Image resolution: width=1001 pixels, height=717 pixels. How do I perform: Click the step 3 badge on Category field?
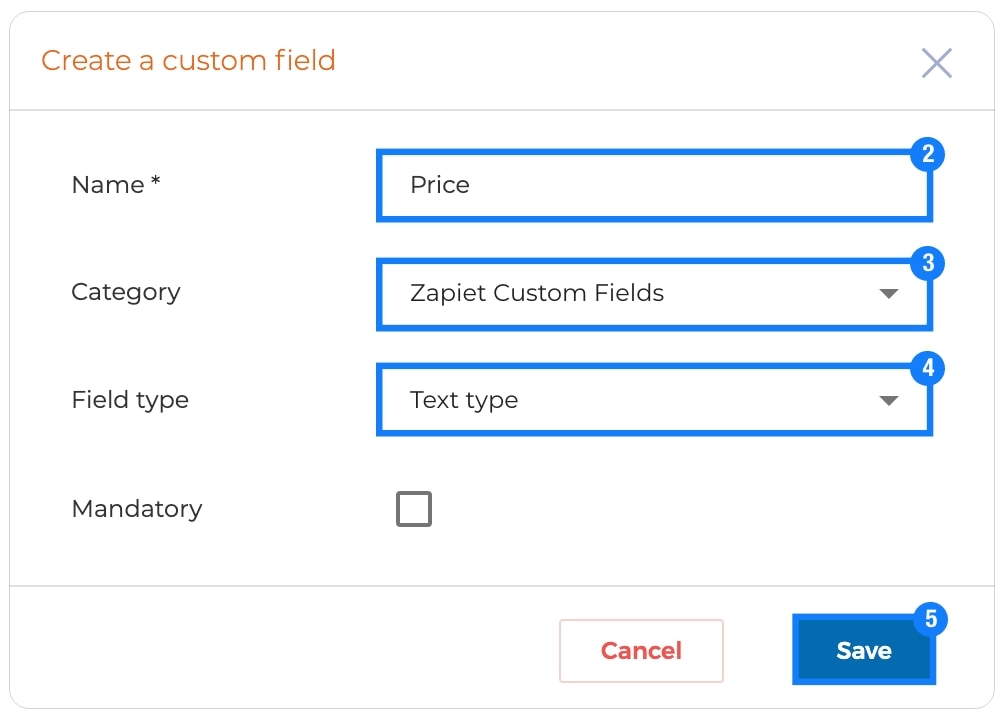pyautogui.click(x=928, y=262)
